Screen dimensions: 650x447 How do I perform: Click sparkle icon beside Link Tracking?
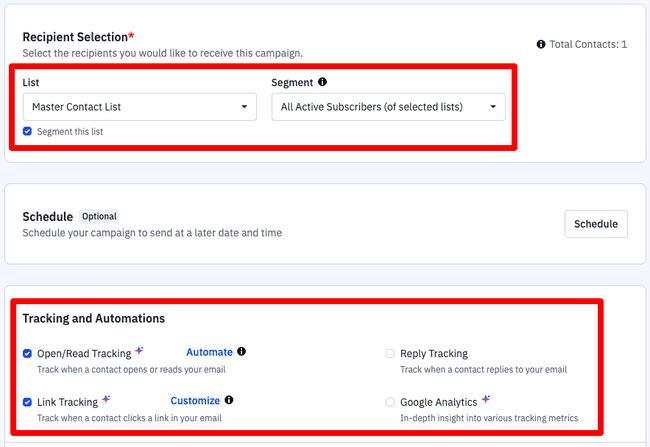107,400
